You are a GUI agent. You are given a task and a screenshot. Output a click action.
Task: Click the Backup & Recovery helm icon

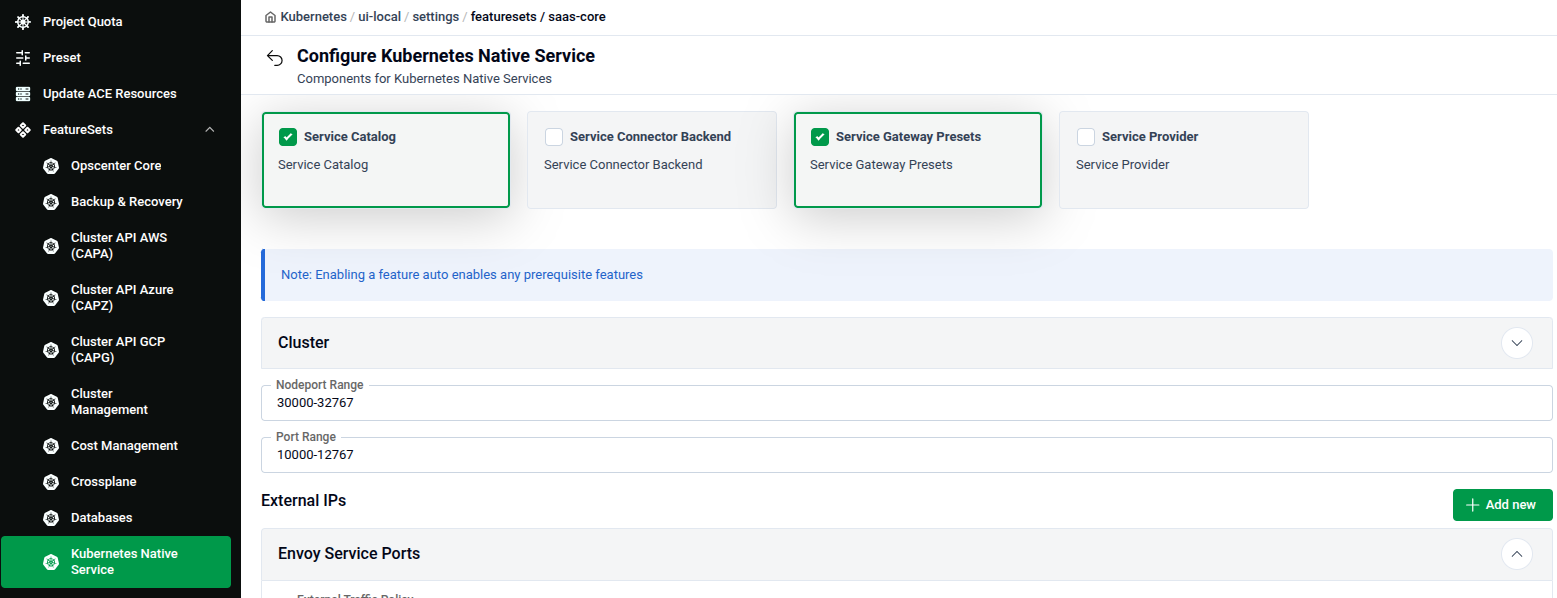[x=51, y=202]
